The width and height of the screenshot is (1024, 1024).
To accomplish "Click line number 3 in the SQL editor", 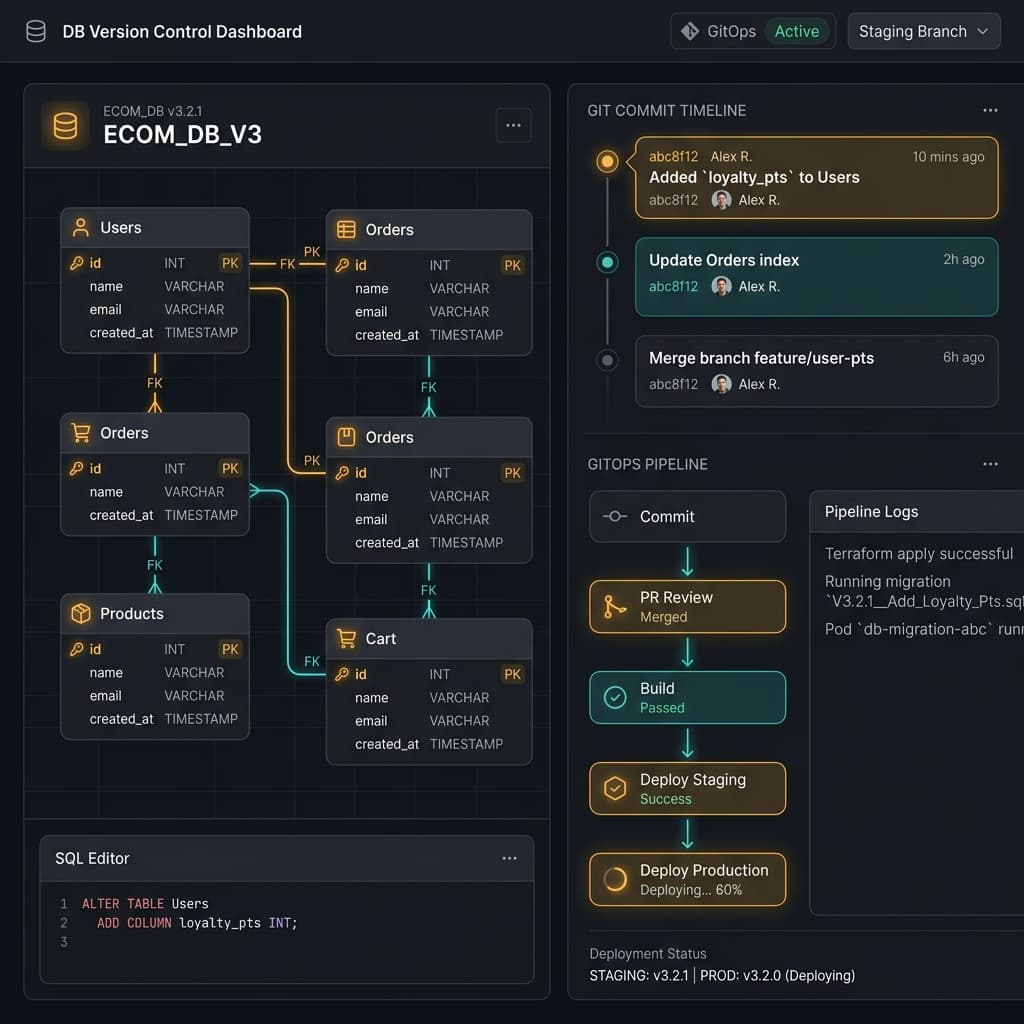I will [64, 942].
